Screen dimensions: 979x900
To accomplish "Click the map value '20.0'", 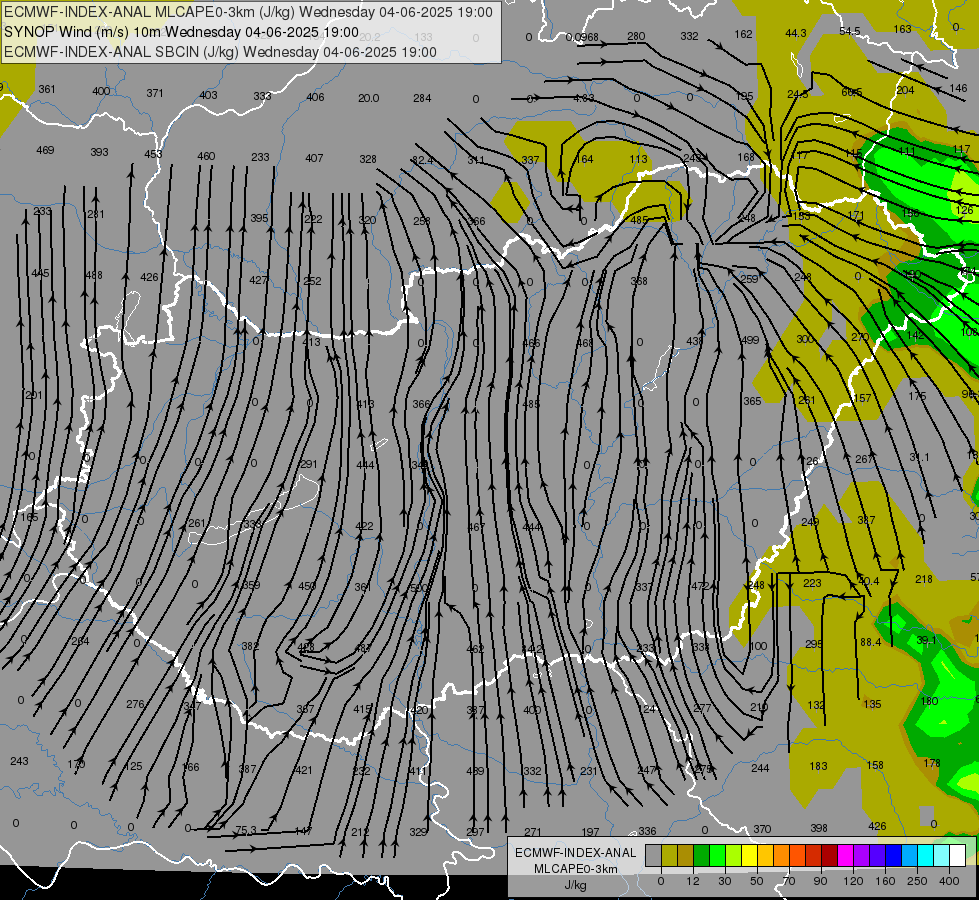I will point(368,98).
